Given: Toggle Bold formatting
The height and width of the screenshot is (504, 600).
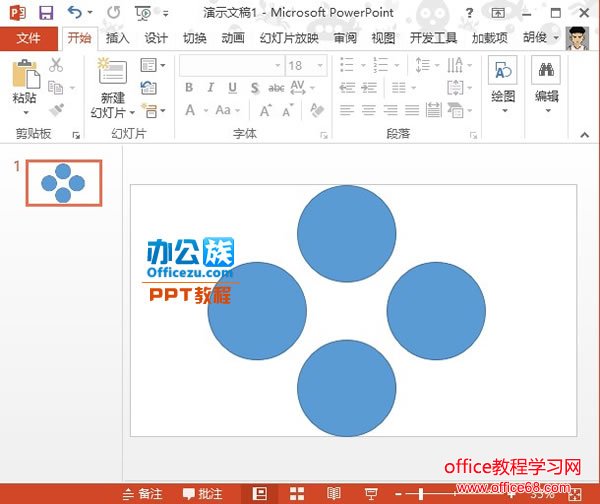Looking at the screenshot, I should coord(189,88).
